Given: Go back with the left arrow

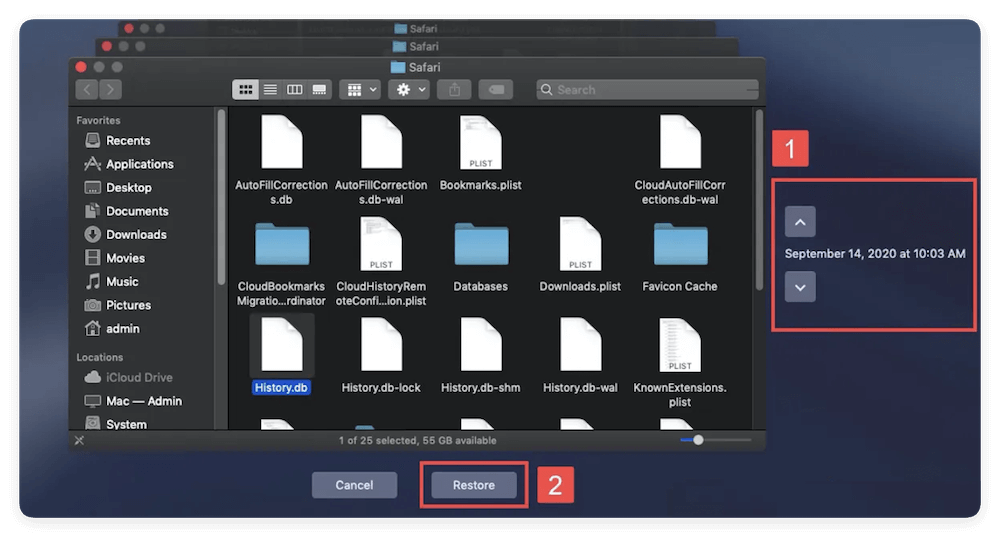Looking at the screenshot, I should pyautogui.click(x=87, y=90).
